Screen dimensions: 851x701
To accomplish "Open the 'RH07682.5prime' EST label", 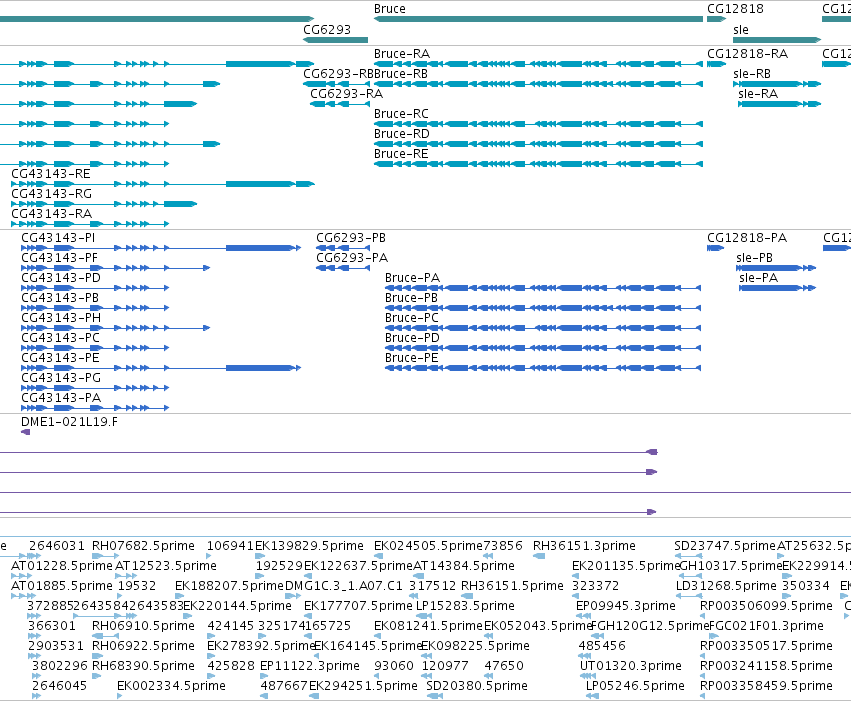I will [x=143, y=545].
